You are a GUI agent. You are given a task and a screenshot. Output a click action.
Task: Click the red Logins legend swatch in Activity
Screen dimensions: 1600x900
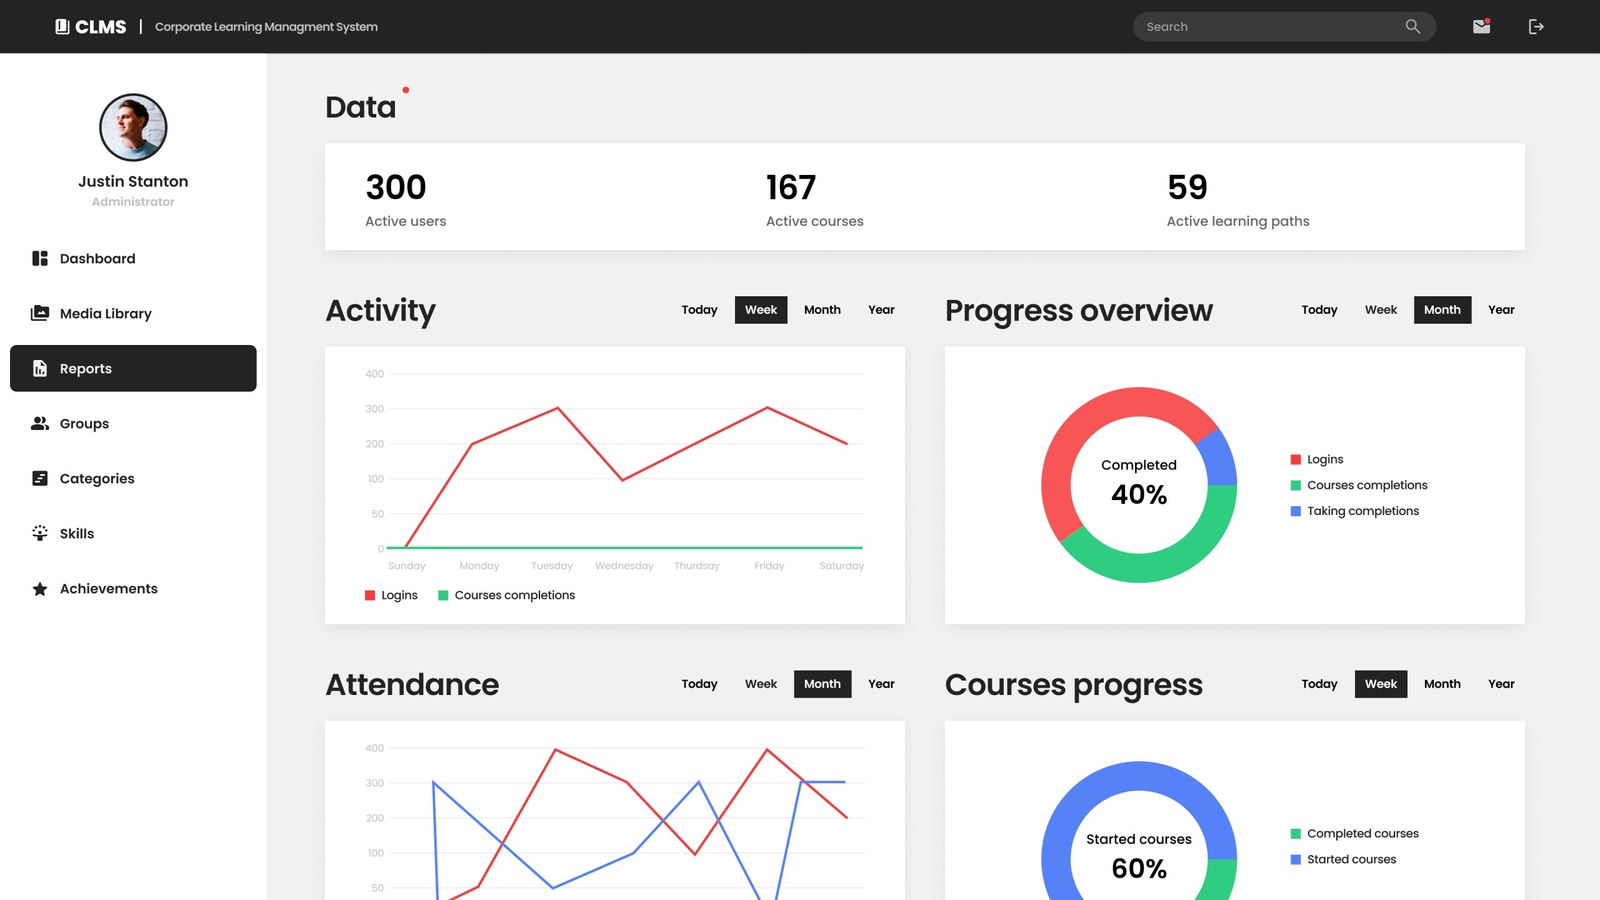tap(370, 596)
